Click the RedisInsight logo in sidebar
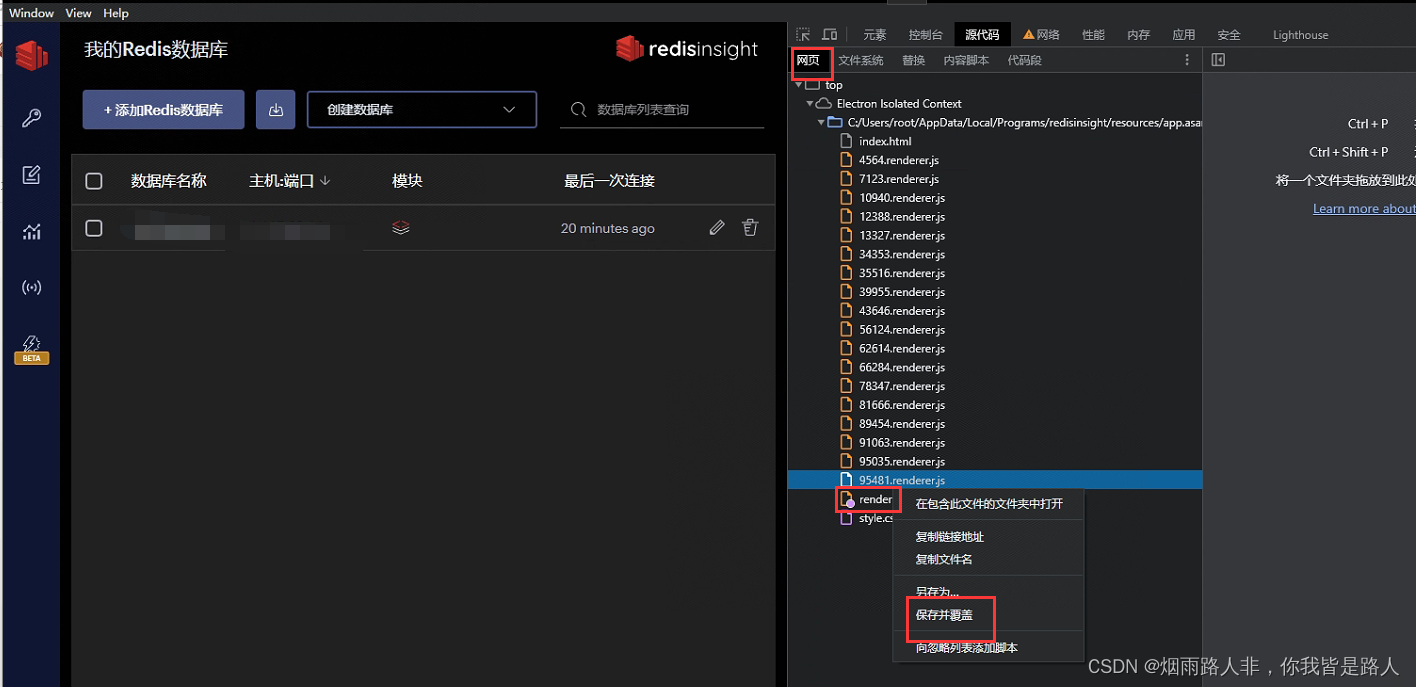Viewport: 1416px width, 687px height. [31, 54]
